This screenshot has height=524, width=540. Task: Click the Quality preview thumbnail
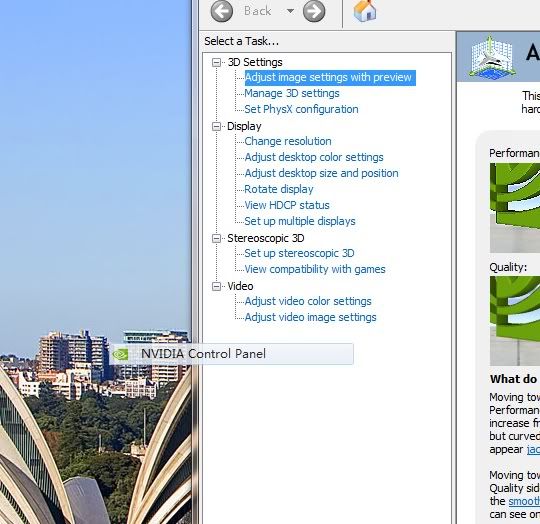point(515,321)
